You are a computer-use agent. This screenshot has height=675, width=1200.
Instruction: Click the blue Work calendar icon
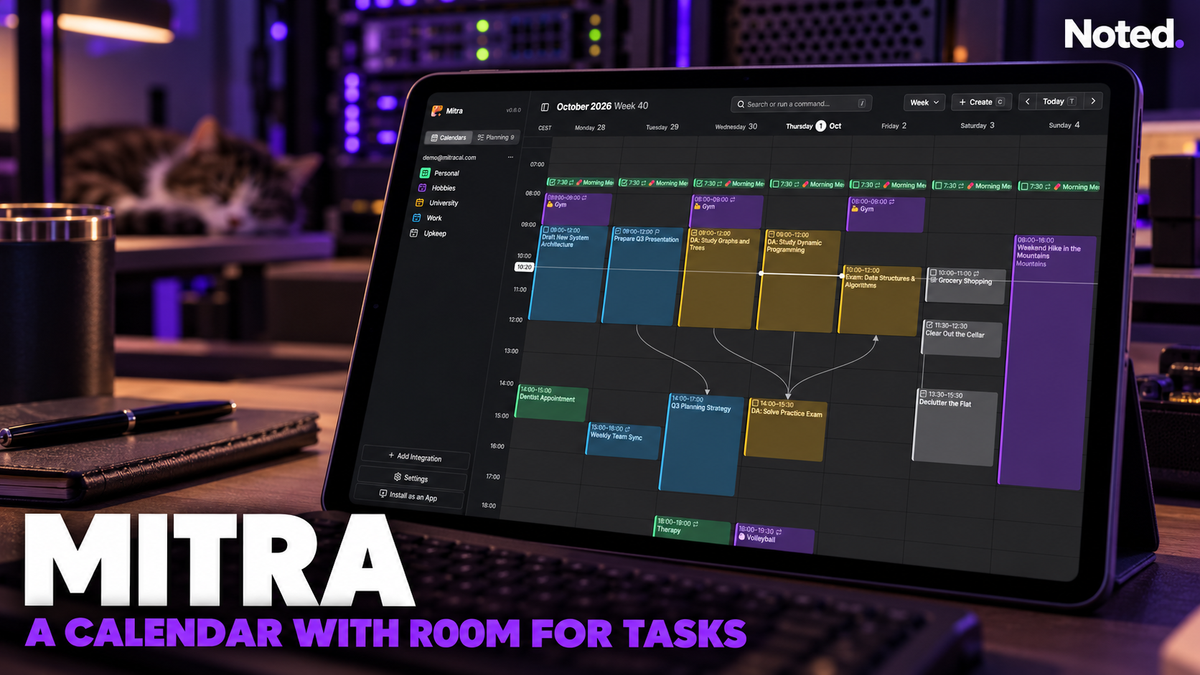(417, 218)
